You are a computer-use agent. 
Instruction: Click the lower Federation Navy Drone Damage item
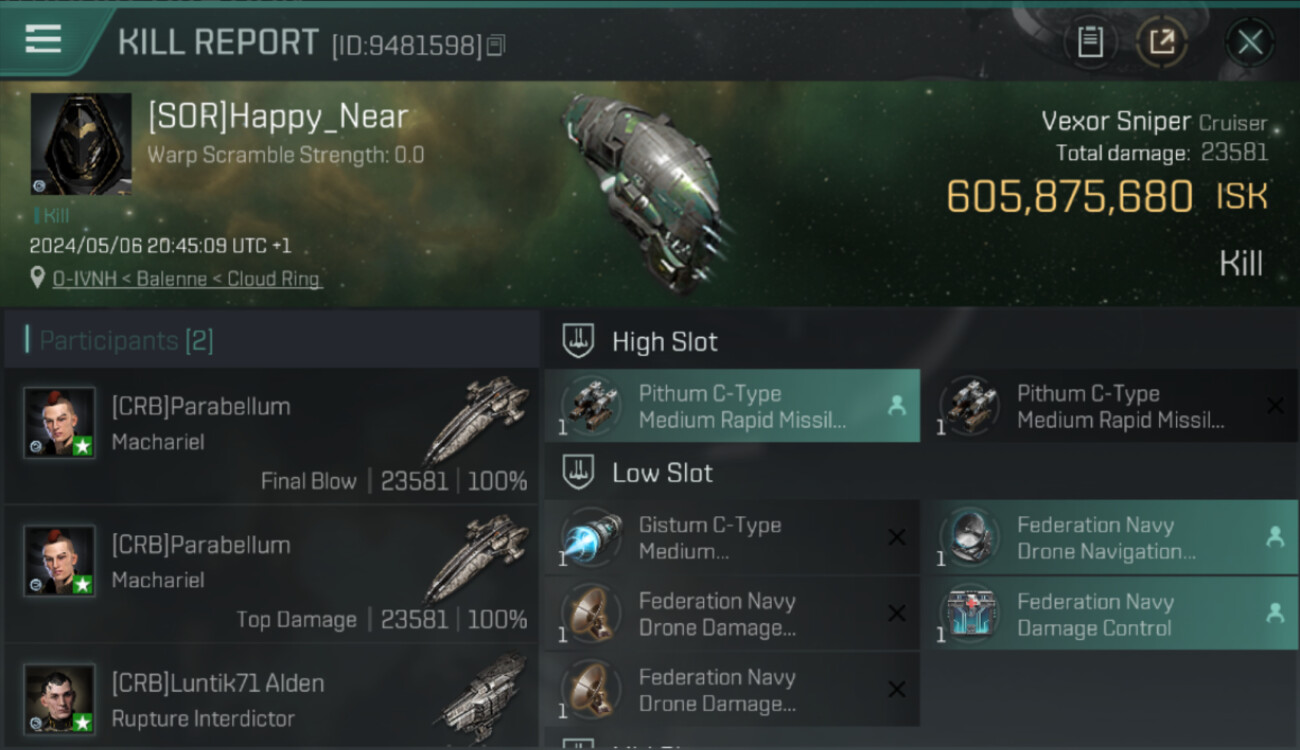[x=732, y=690]
